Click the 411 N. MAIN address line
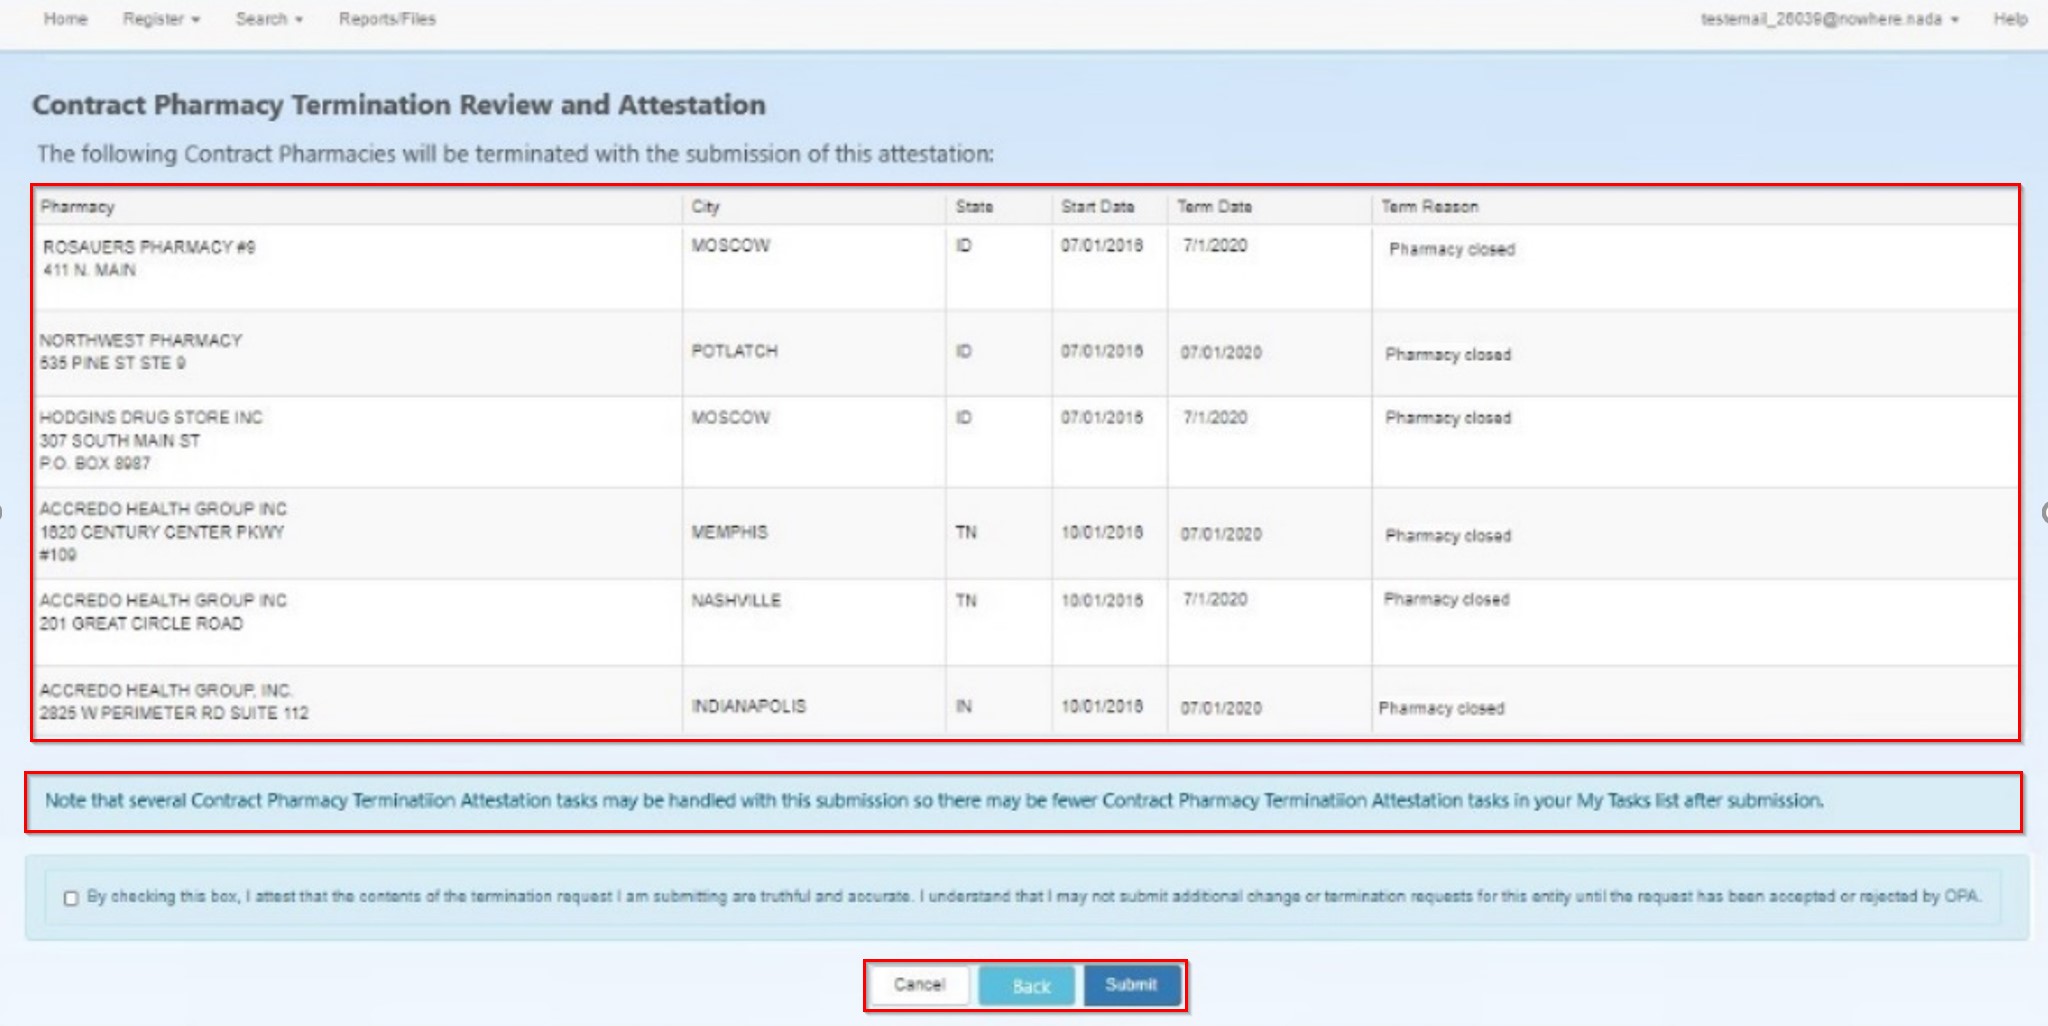 tap(89, 270)
